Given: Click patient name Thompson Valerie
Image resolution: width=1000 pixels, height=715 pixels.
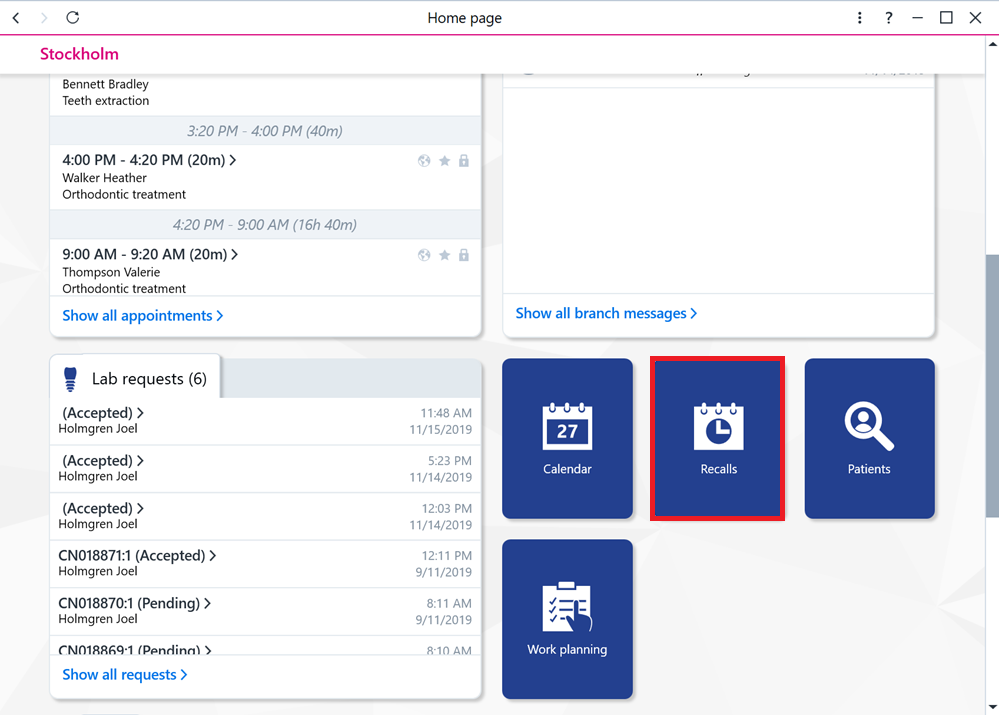Looking at the screenshot, I should coord(111,272).
